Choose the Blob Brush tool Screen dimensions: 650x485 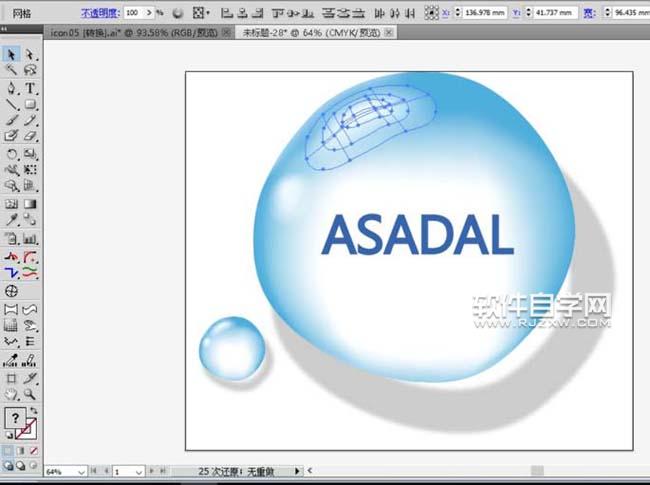coord(11,136)
